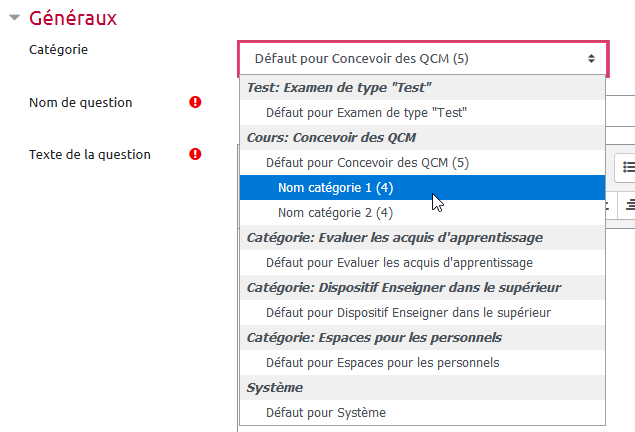
Task: Pick 'Défaut pour Système' option
Action: coord(325,412)
